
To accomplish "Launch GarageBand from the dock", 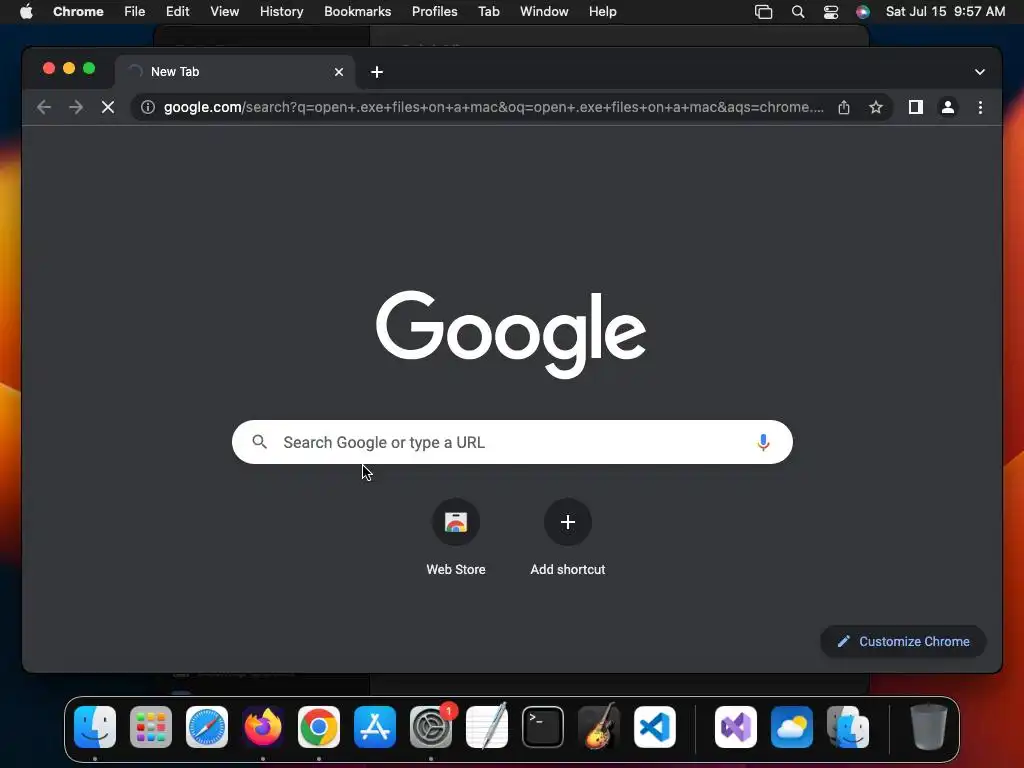I will coord(599,727).
